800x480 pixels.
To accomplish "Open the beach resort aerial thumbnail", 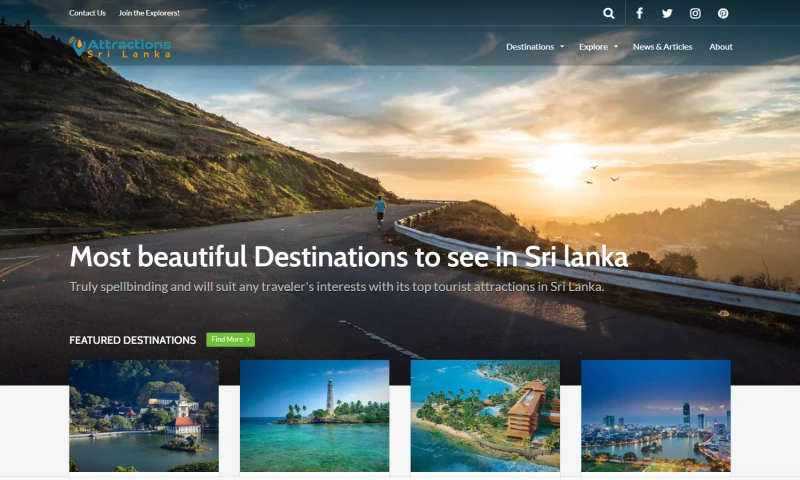I will [x=485, y=416].
